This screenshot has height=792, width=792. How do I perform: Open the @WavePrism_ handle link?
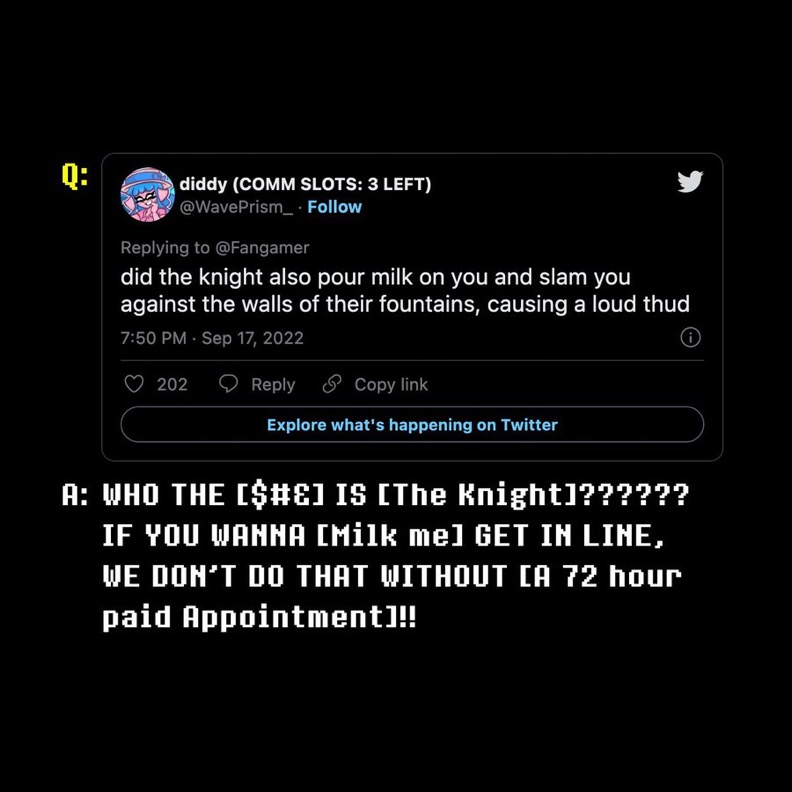tap(236, 207)
